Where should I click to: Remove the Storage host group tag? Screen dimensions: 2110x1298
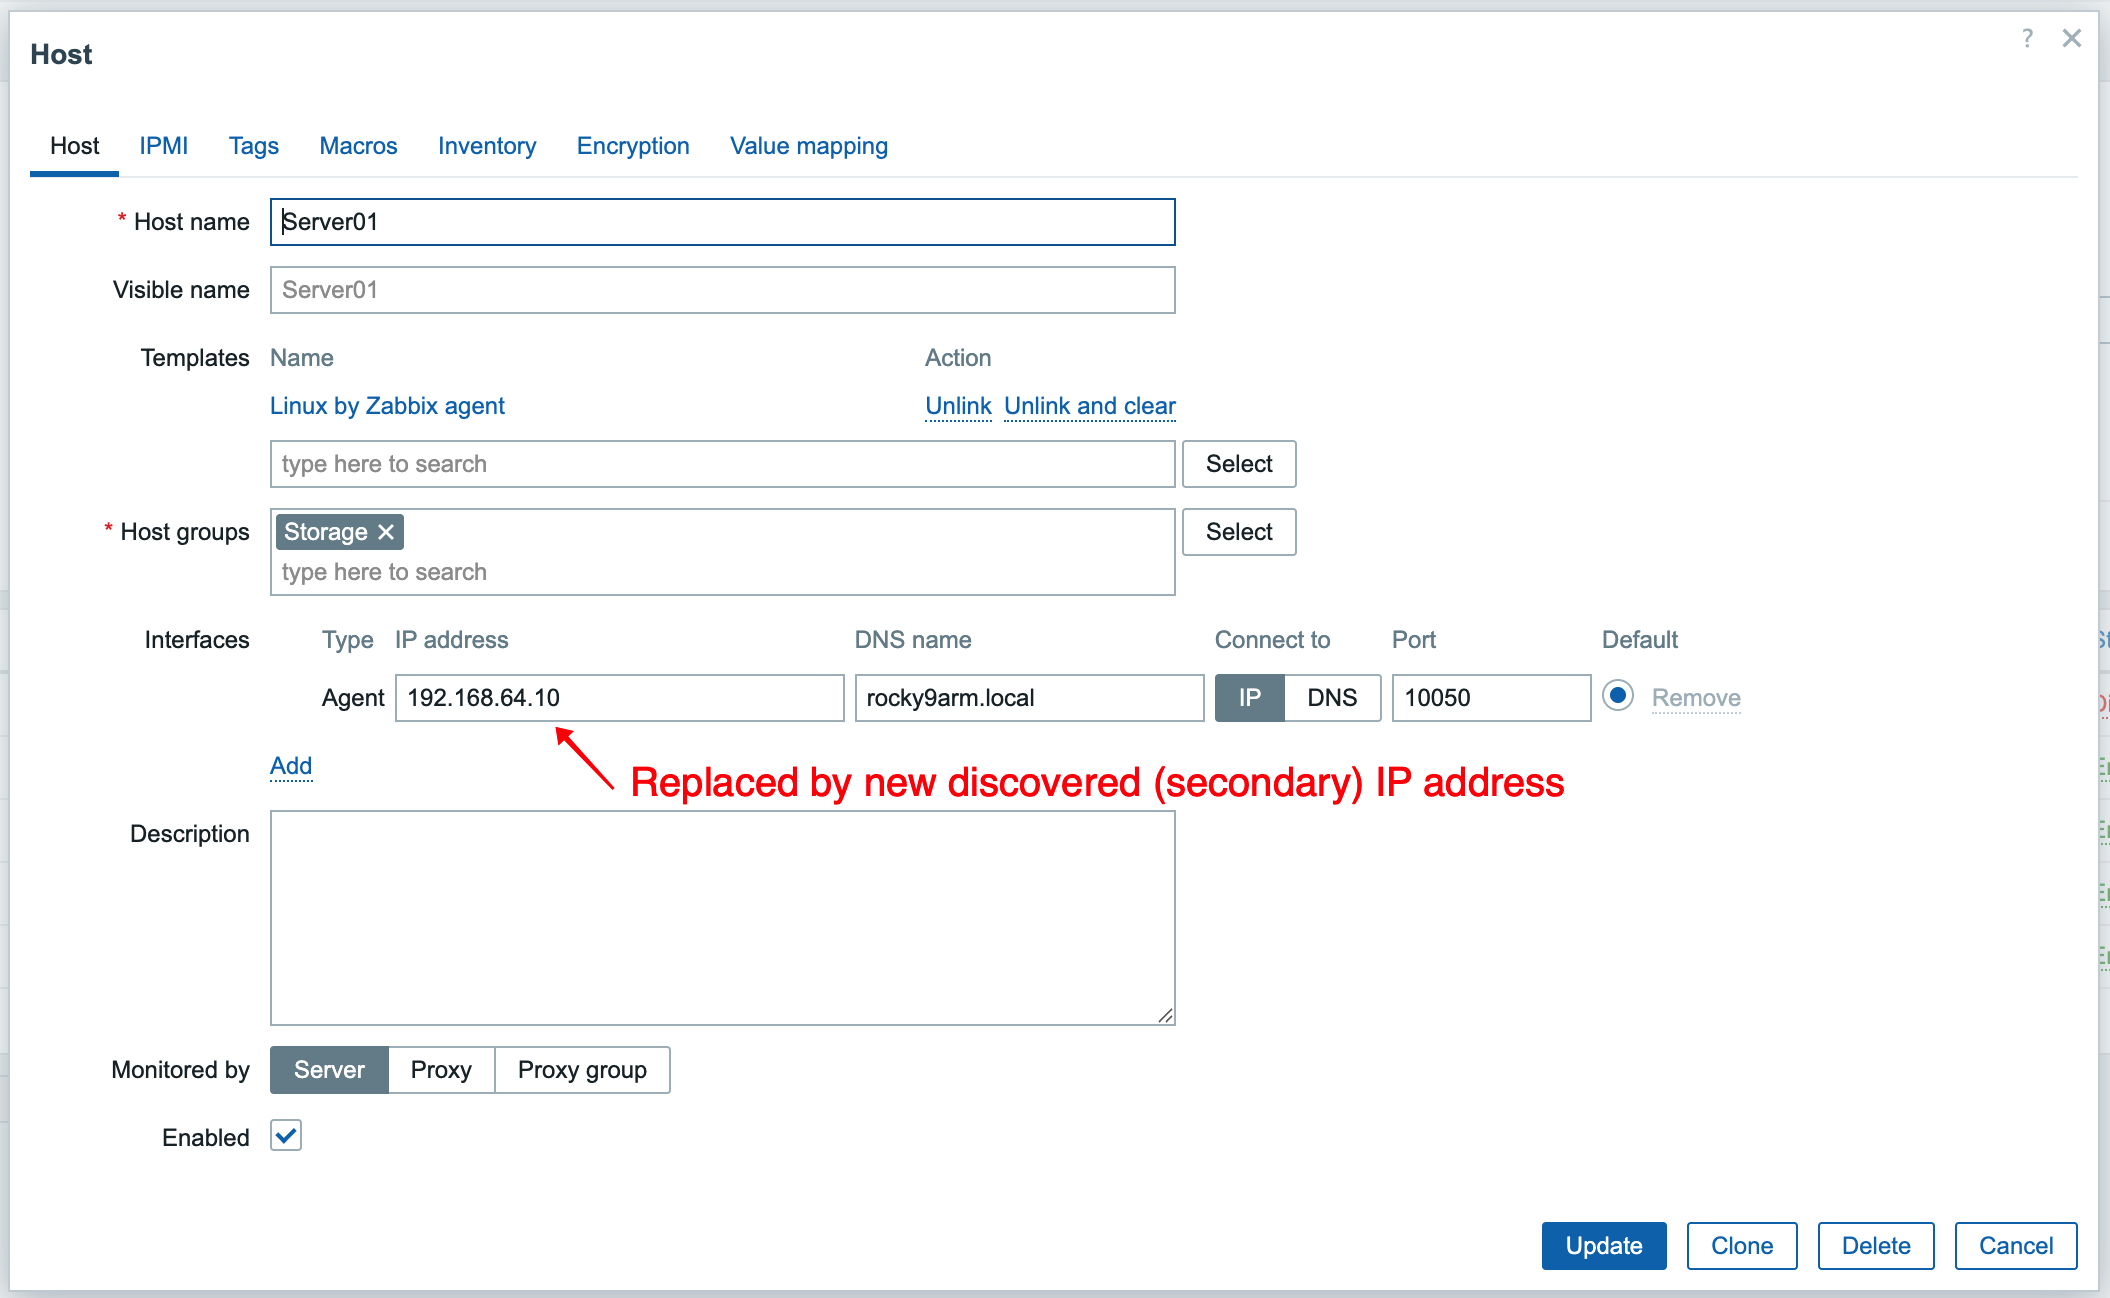(386, 532)
